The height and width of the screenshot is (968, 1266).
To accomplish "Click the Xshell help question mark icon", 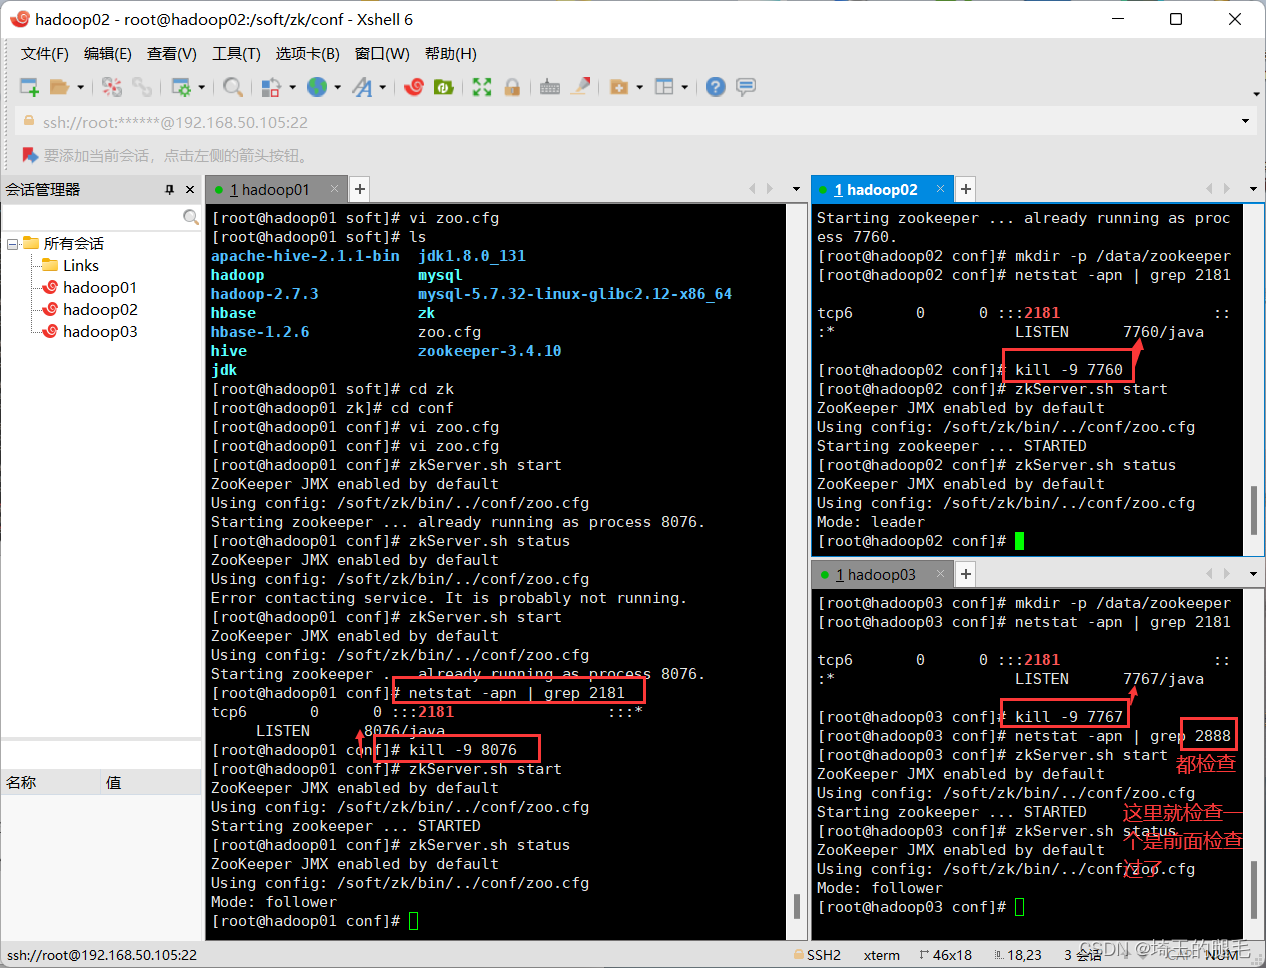I will coord(715,87).
